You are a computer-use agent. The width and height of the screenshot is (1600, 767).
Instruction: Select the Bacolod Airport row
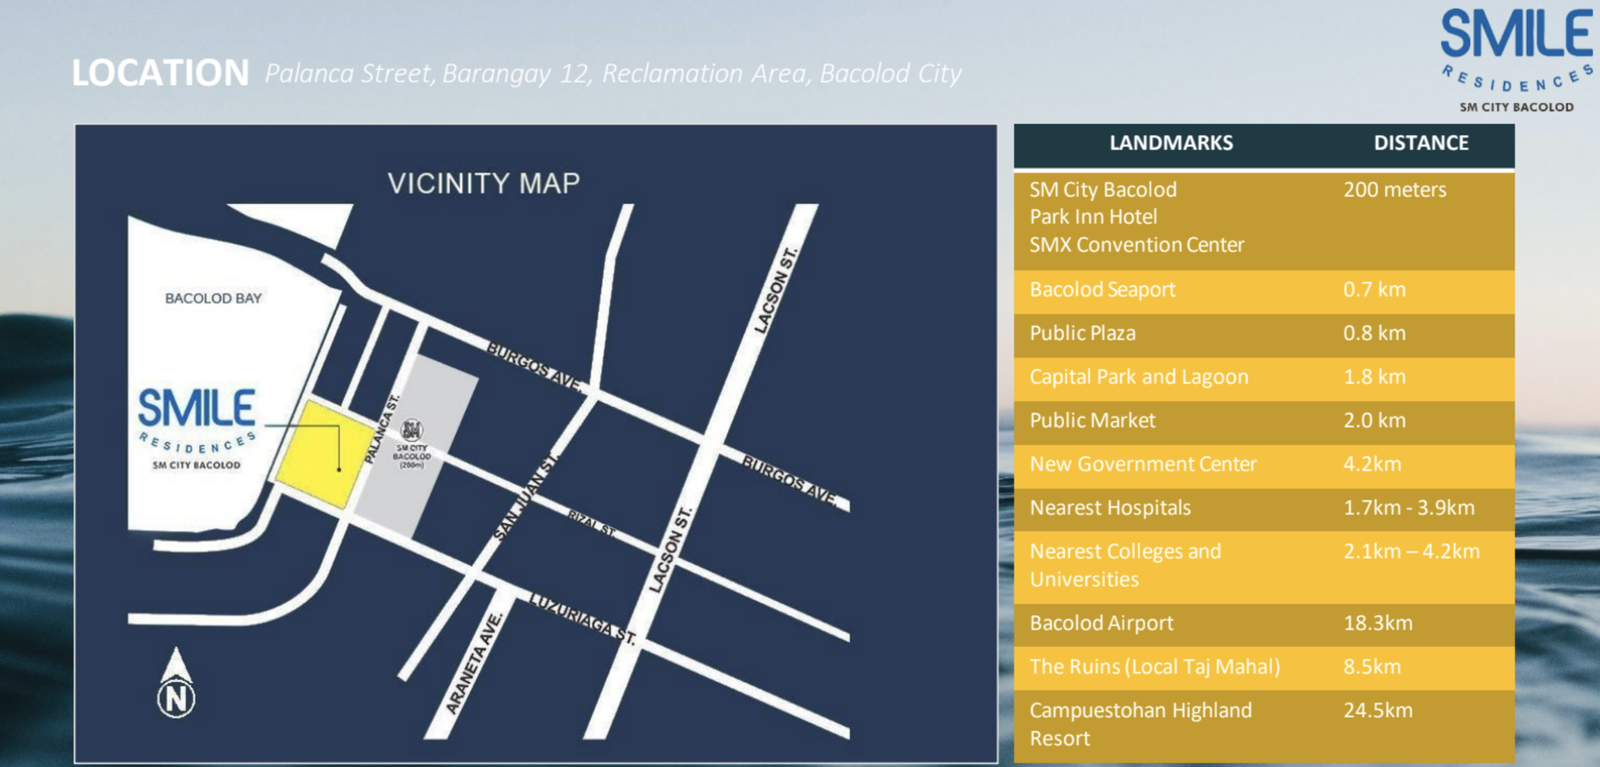click(1264, 624)
